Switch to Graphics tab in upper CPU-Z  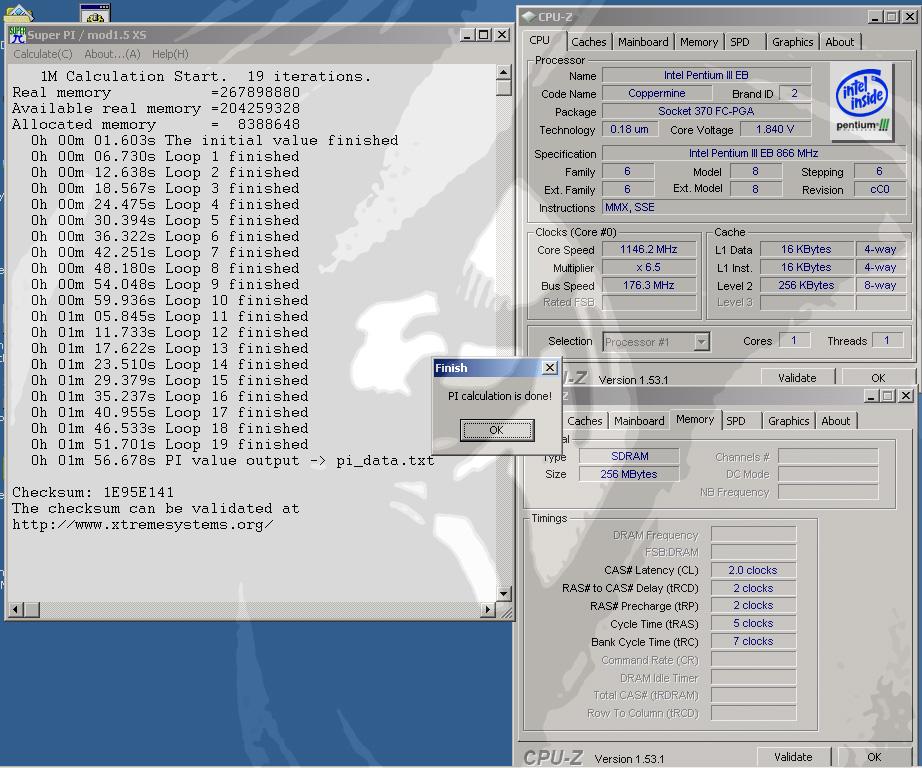(792, 42)
